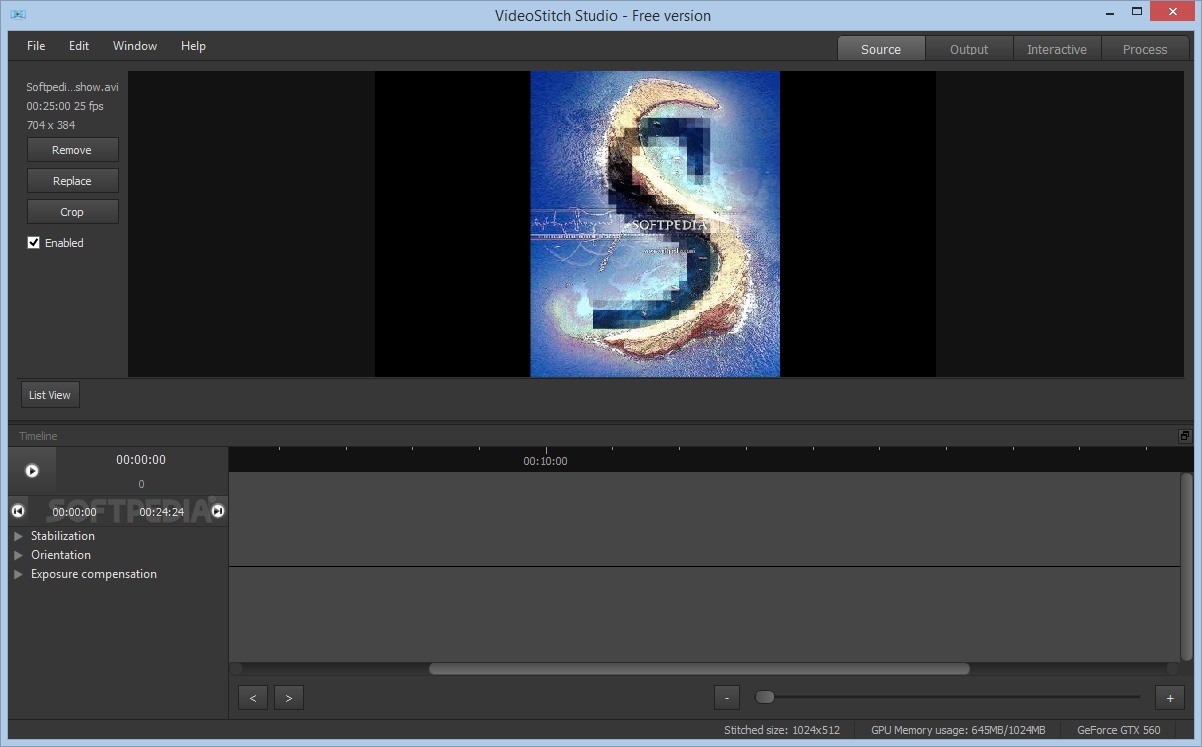Click the 00:10:00 timeline ruler mark

[546, 461]
